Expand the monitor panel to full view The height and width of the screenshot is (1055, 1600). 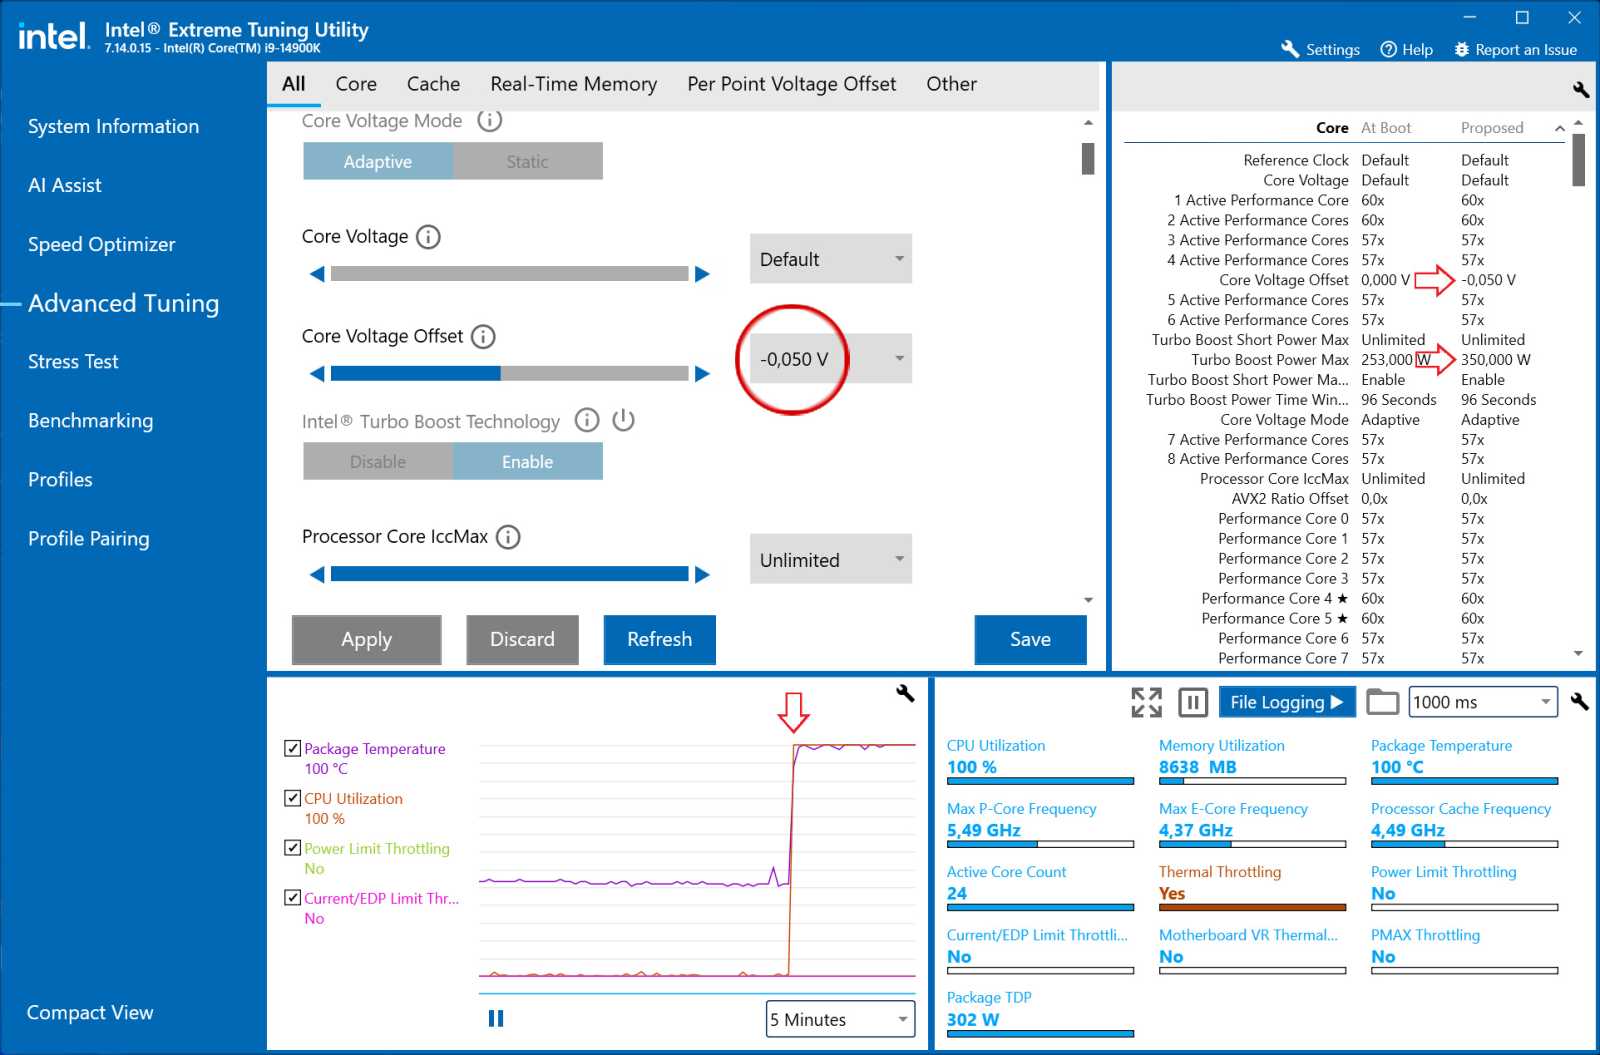click(1146, 702)
